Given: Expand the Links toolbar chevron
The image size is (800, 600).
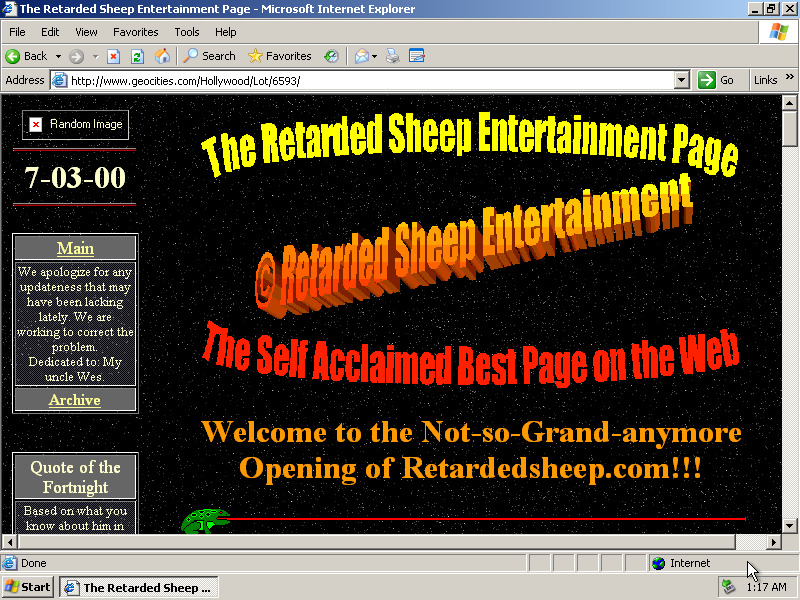Looking at the screenshot, I should [790, 77].
